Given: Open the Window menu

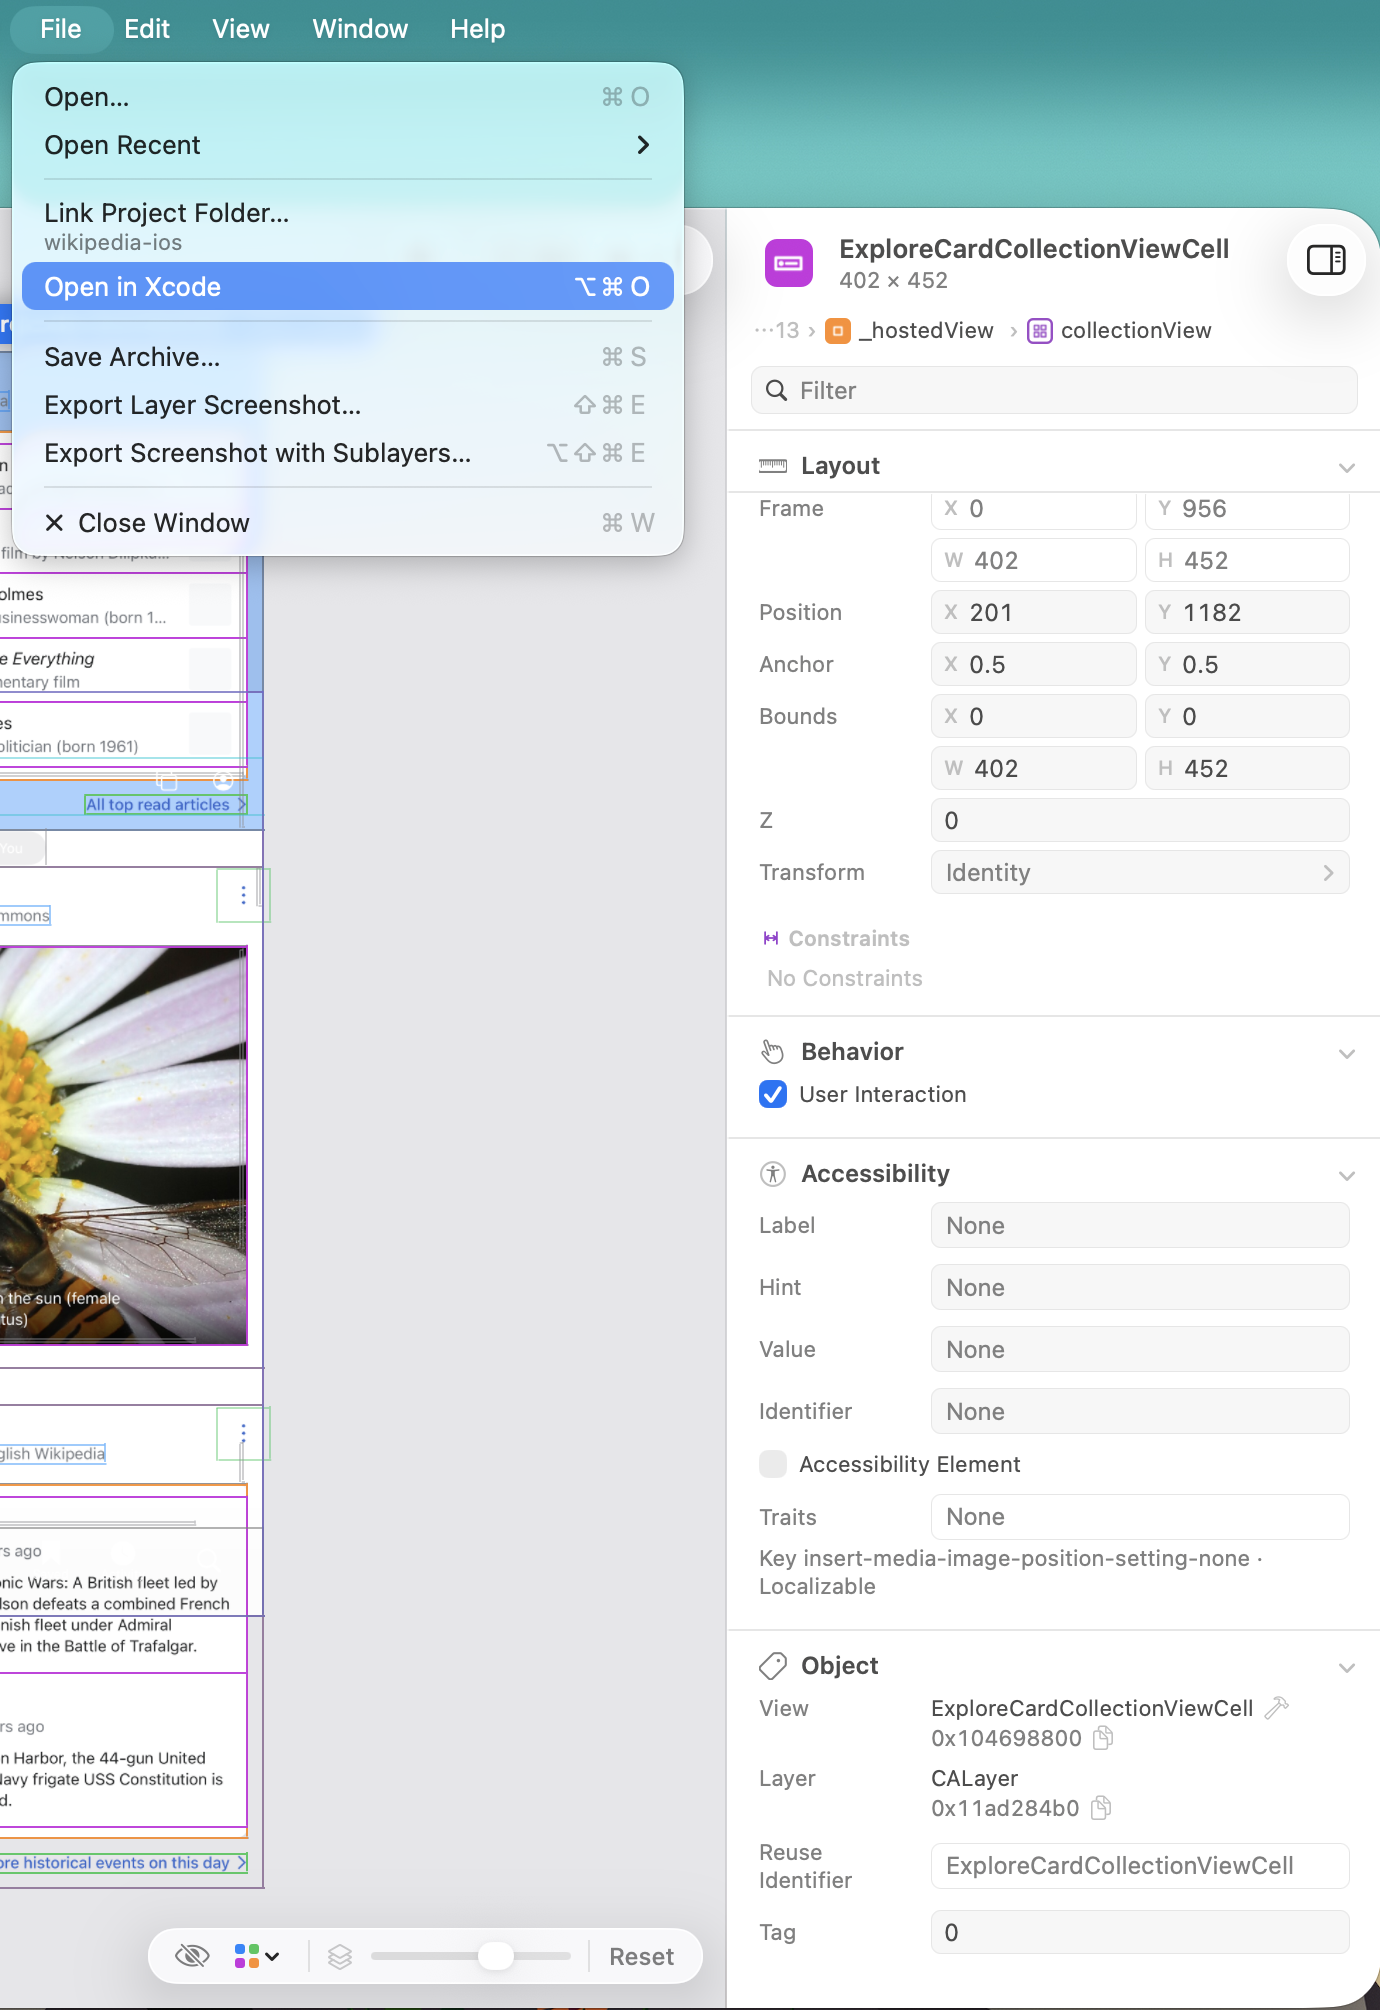Looking at the screenshot, I should pyautogui.click(x=360, y=29).
